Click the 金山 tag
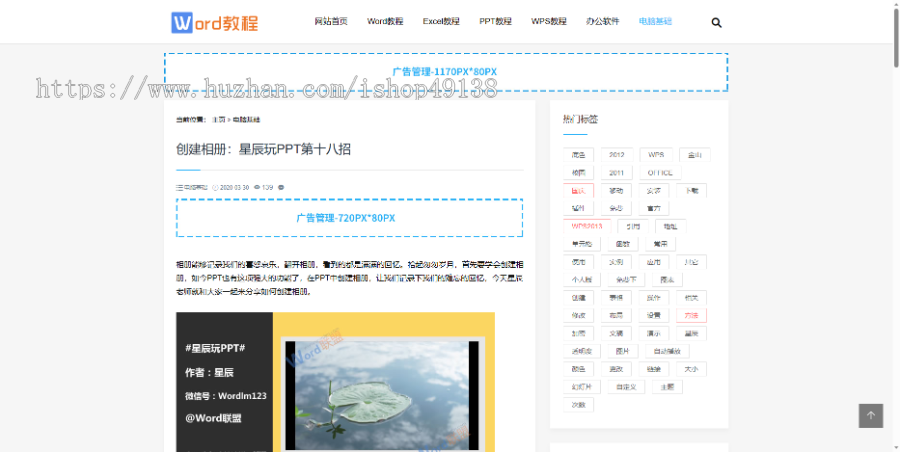The width and height of the screenshot is (900, 452). (x=695, y=154)
